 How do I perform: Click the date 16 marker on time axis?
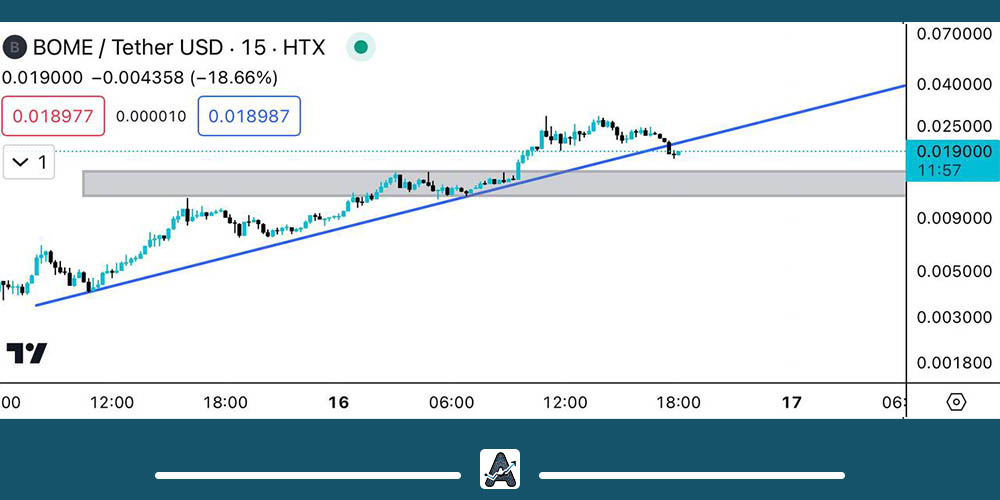(x=338, y=402)
